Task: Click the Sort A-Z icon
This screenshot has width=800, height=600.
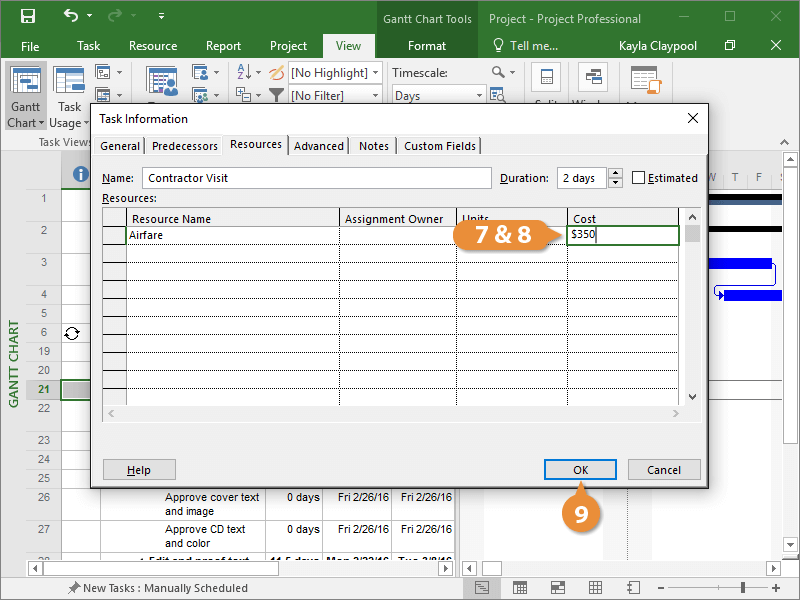Action: pyautogui.click(x=243, y=72)
